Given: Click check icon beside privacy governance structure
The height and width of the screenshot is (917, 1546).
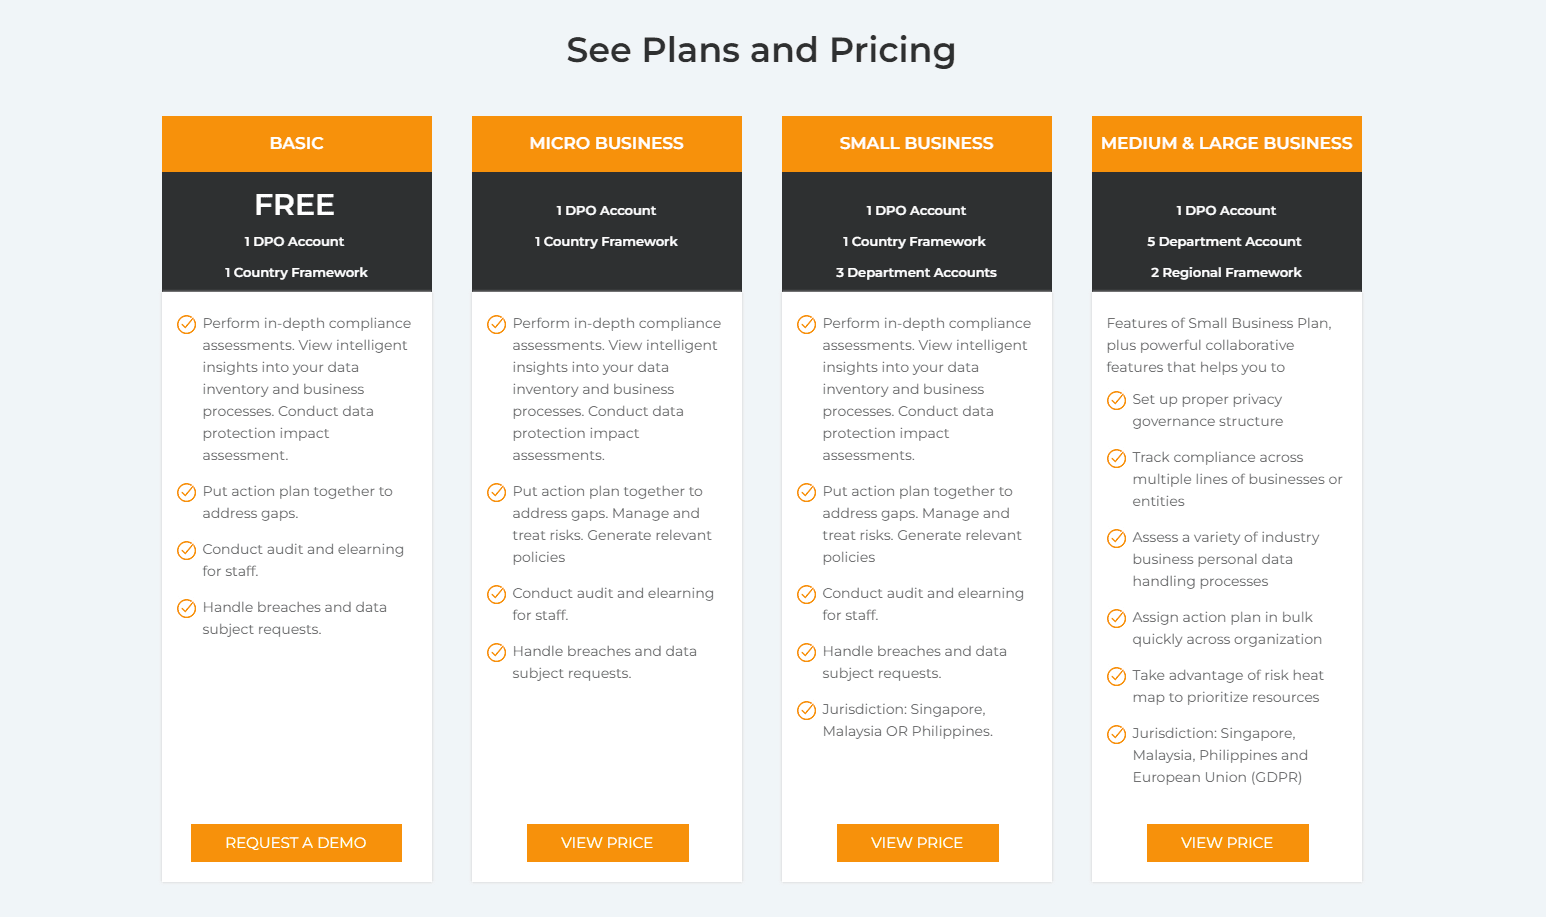Looking at the screenshot, I should pos(1116,400).
